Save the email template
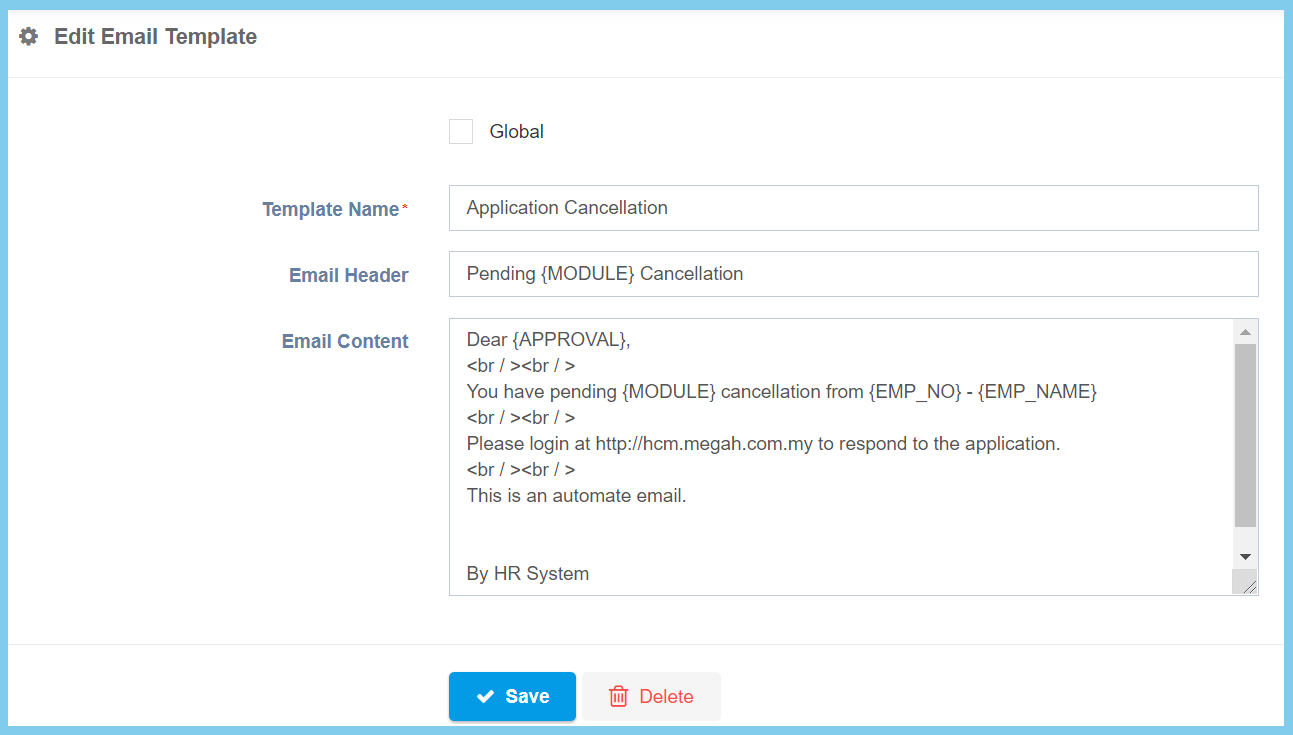Image resolution: width=1293 pixels, height=735 pixels. (512, 697)
